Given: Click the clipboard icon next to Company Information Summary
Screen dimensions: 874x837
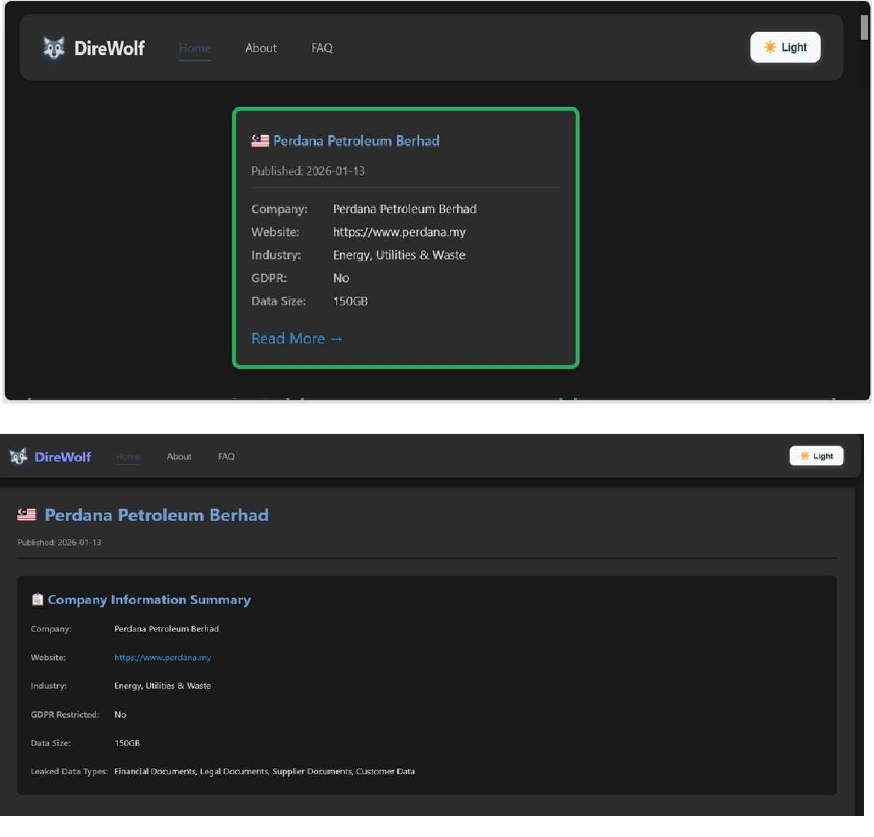Looking at the screenshot, I should coord(37,600).
